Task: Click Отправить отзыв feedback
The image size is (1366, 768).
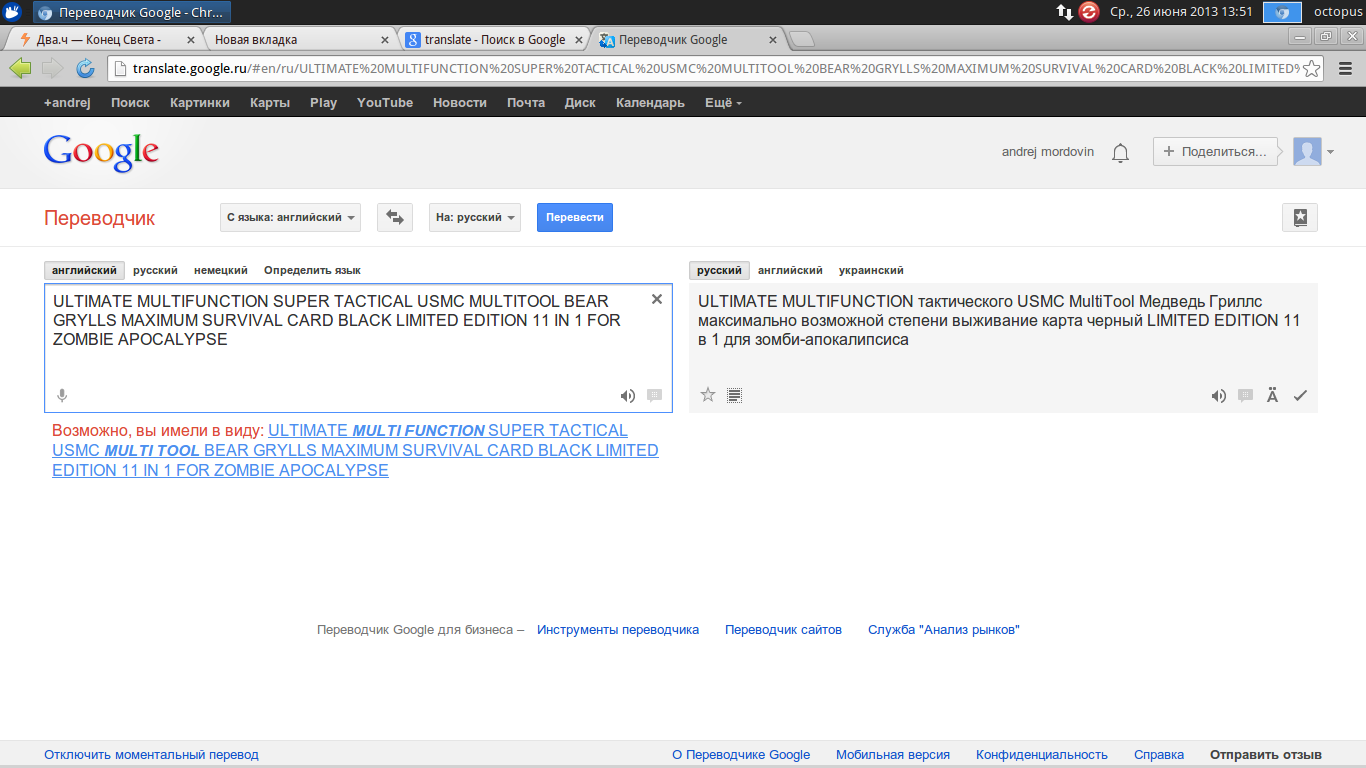Action: [1266, 755]
